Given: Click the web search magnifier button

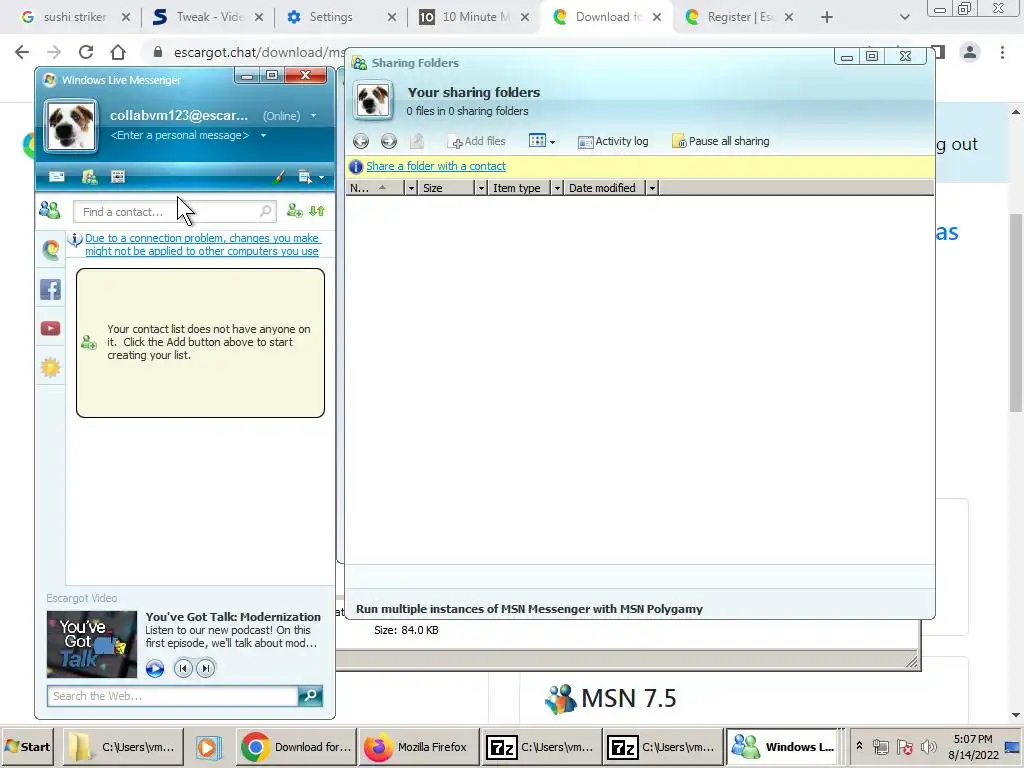Looking at the screenshot, I should [x=310, y=696].
